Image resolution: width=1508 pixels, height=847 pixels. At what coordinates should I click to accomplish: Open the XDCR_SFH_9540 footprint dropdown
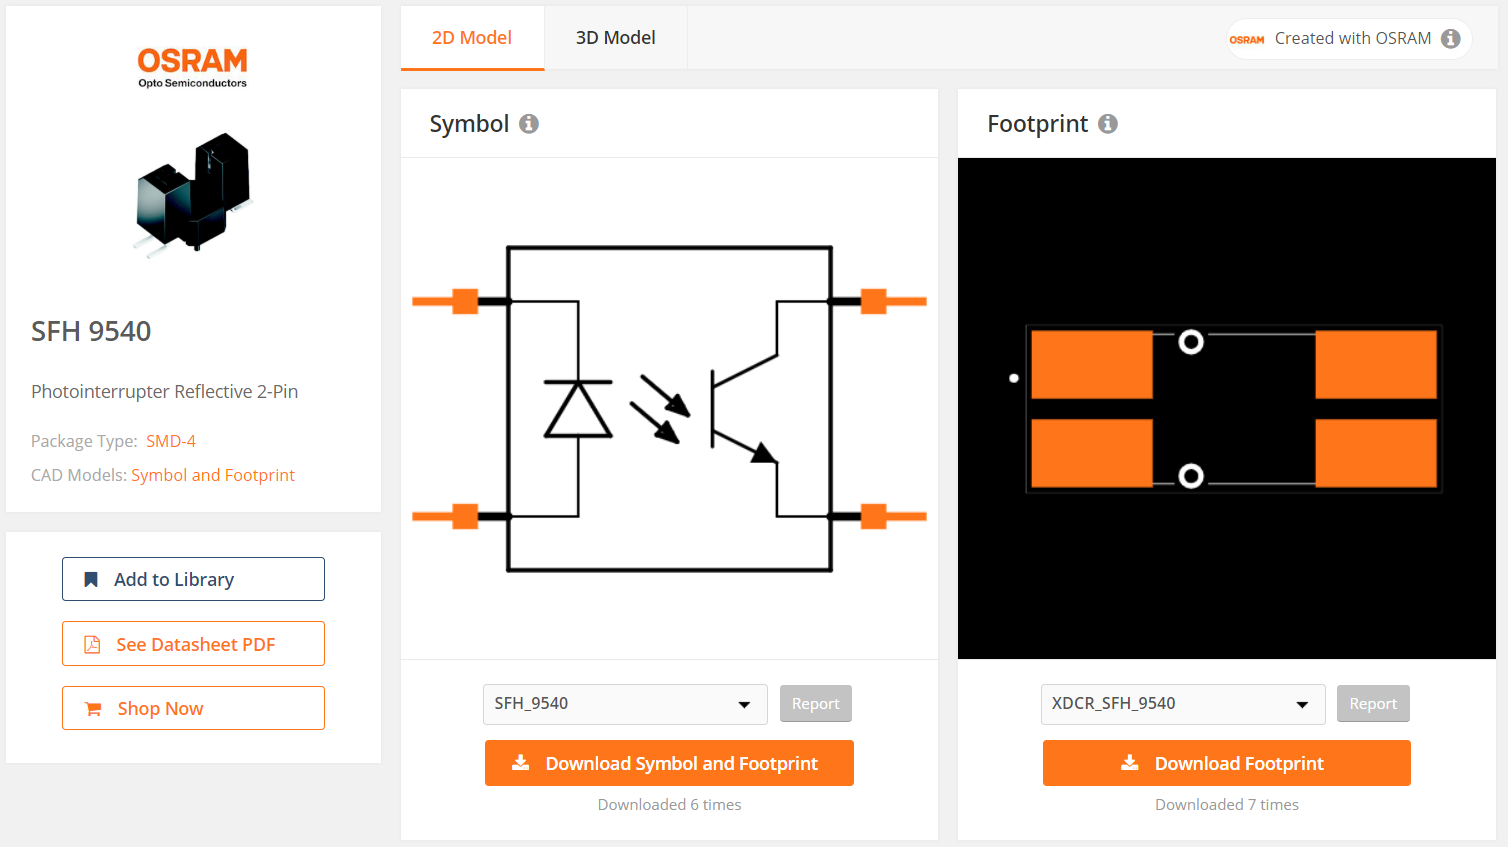tap(1183, 703)
